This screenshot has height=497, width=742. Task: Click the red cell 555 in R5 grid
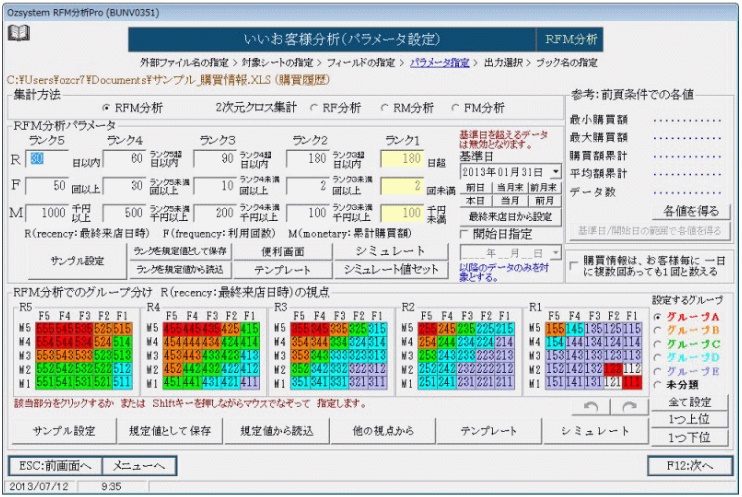tap(44, 328)
